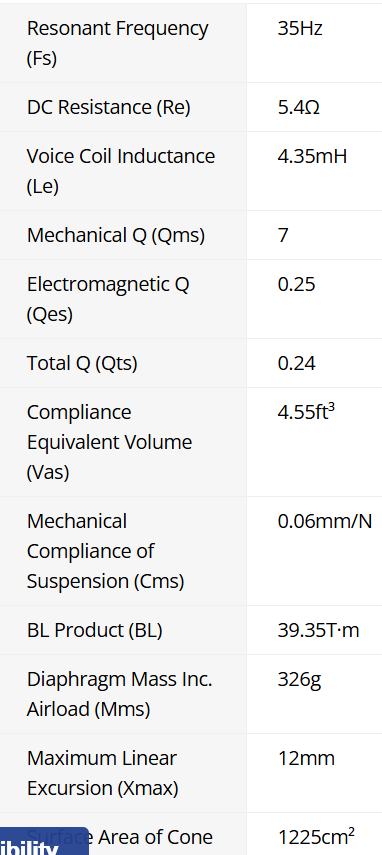Click the Resonant Frequency (Fs) label

pos(117,43)
